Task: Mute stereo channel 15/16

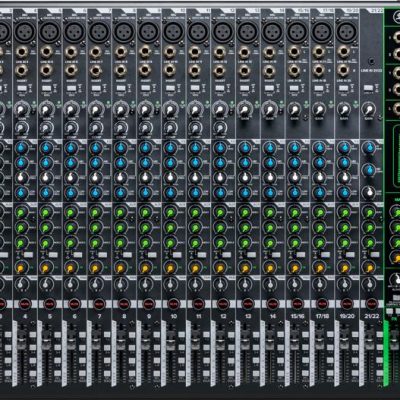Action: click(297, 304)
